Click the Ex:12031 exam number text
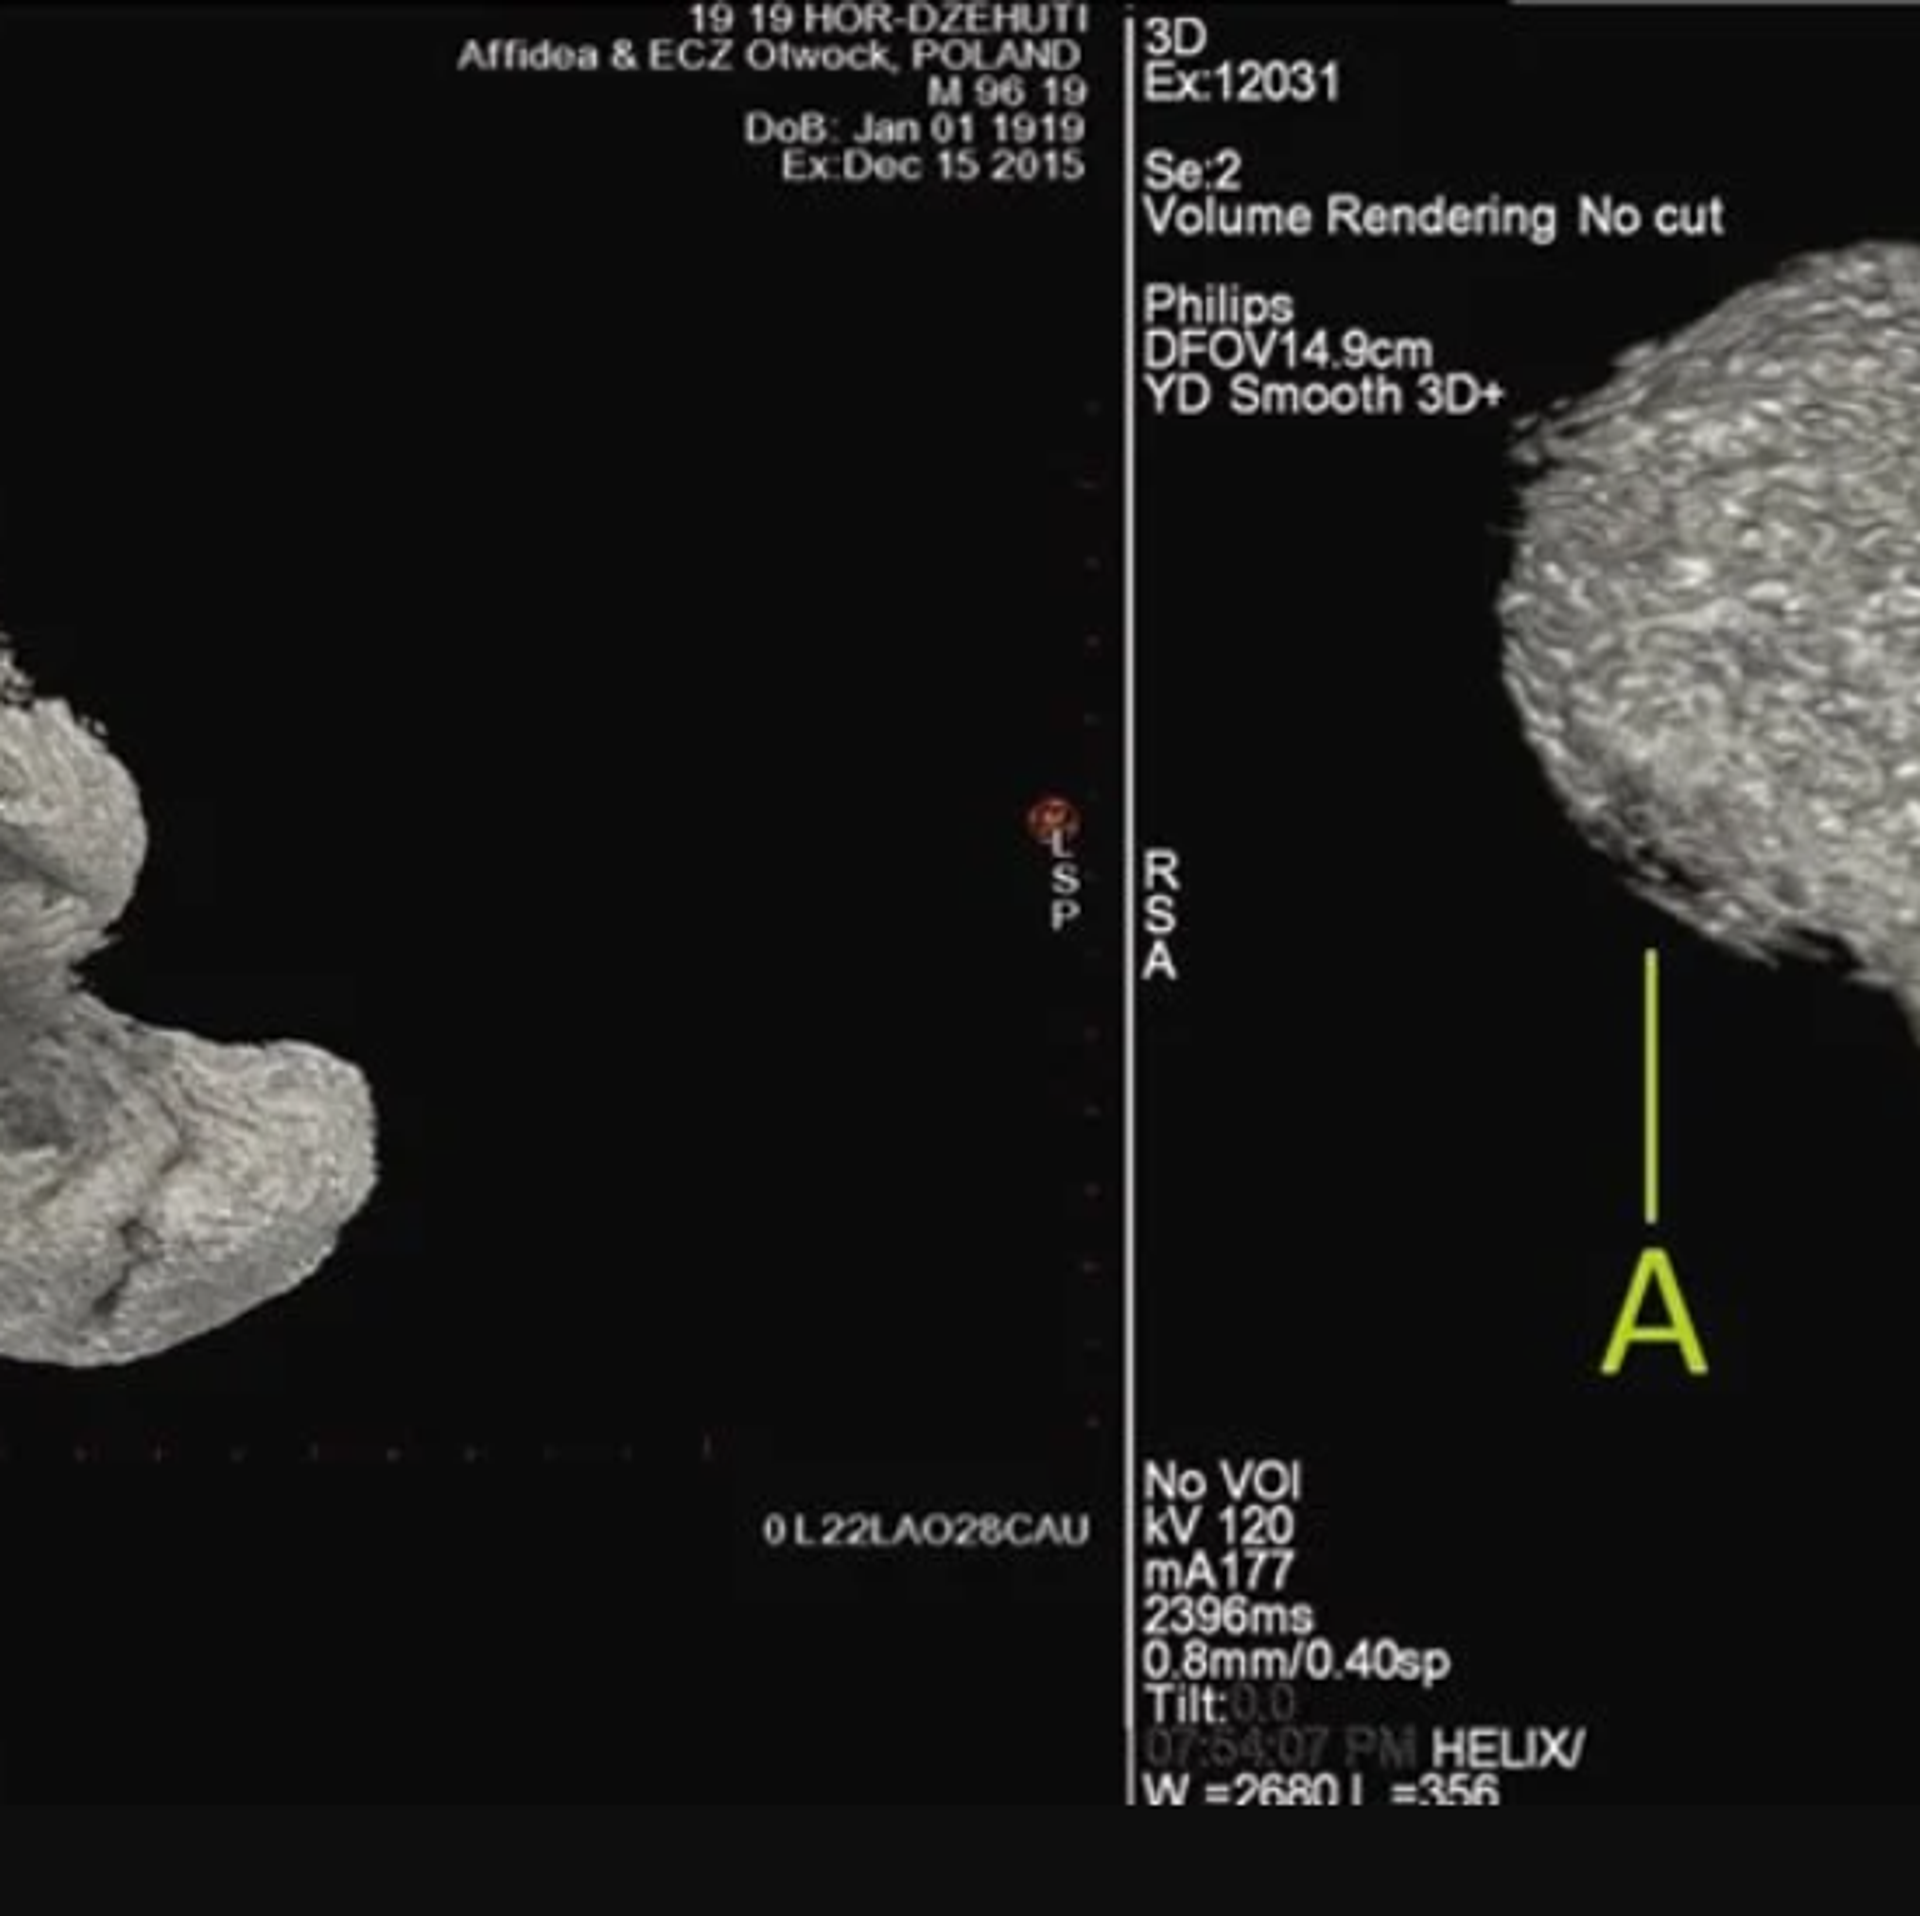This screenshot has width=1920, height=1916. pos(1241,82)
